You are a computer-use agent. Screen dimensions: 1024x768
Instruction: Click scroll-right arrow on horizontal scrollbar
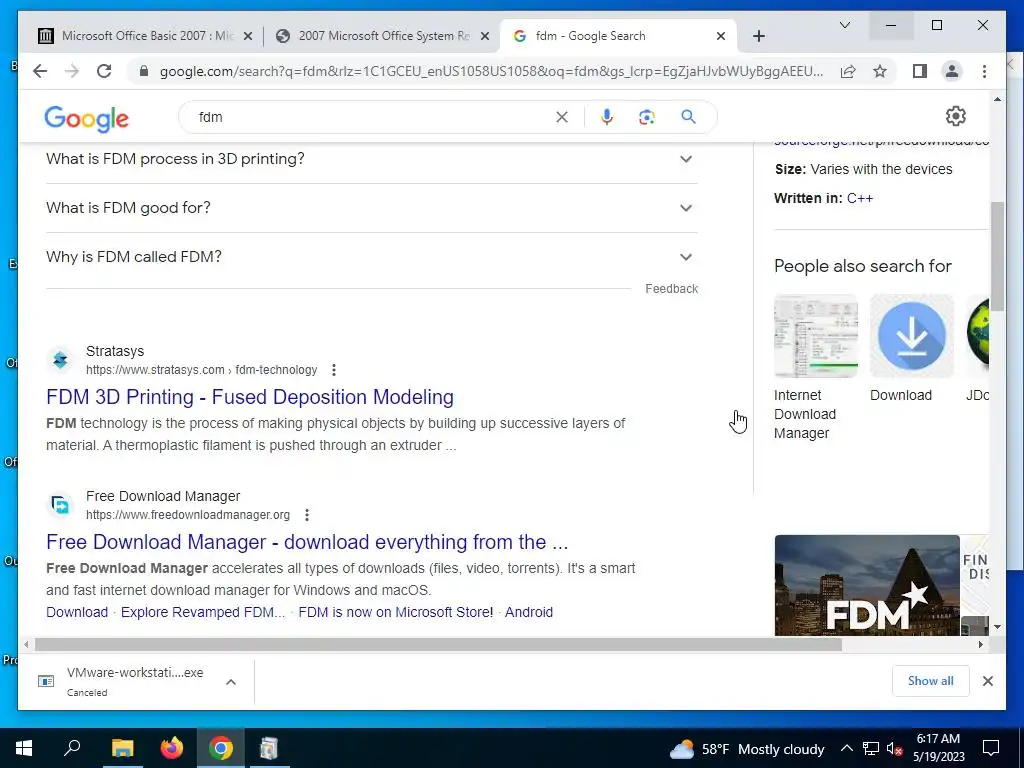[x=980, y=645]
